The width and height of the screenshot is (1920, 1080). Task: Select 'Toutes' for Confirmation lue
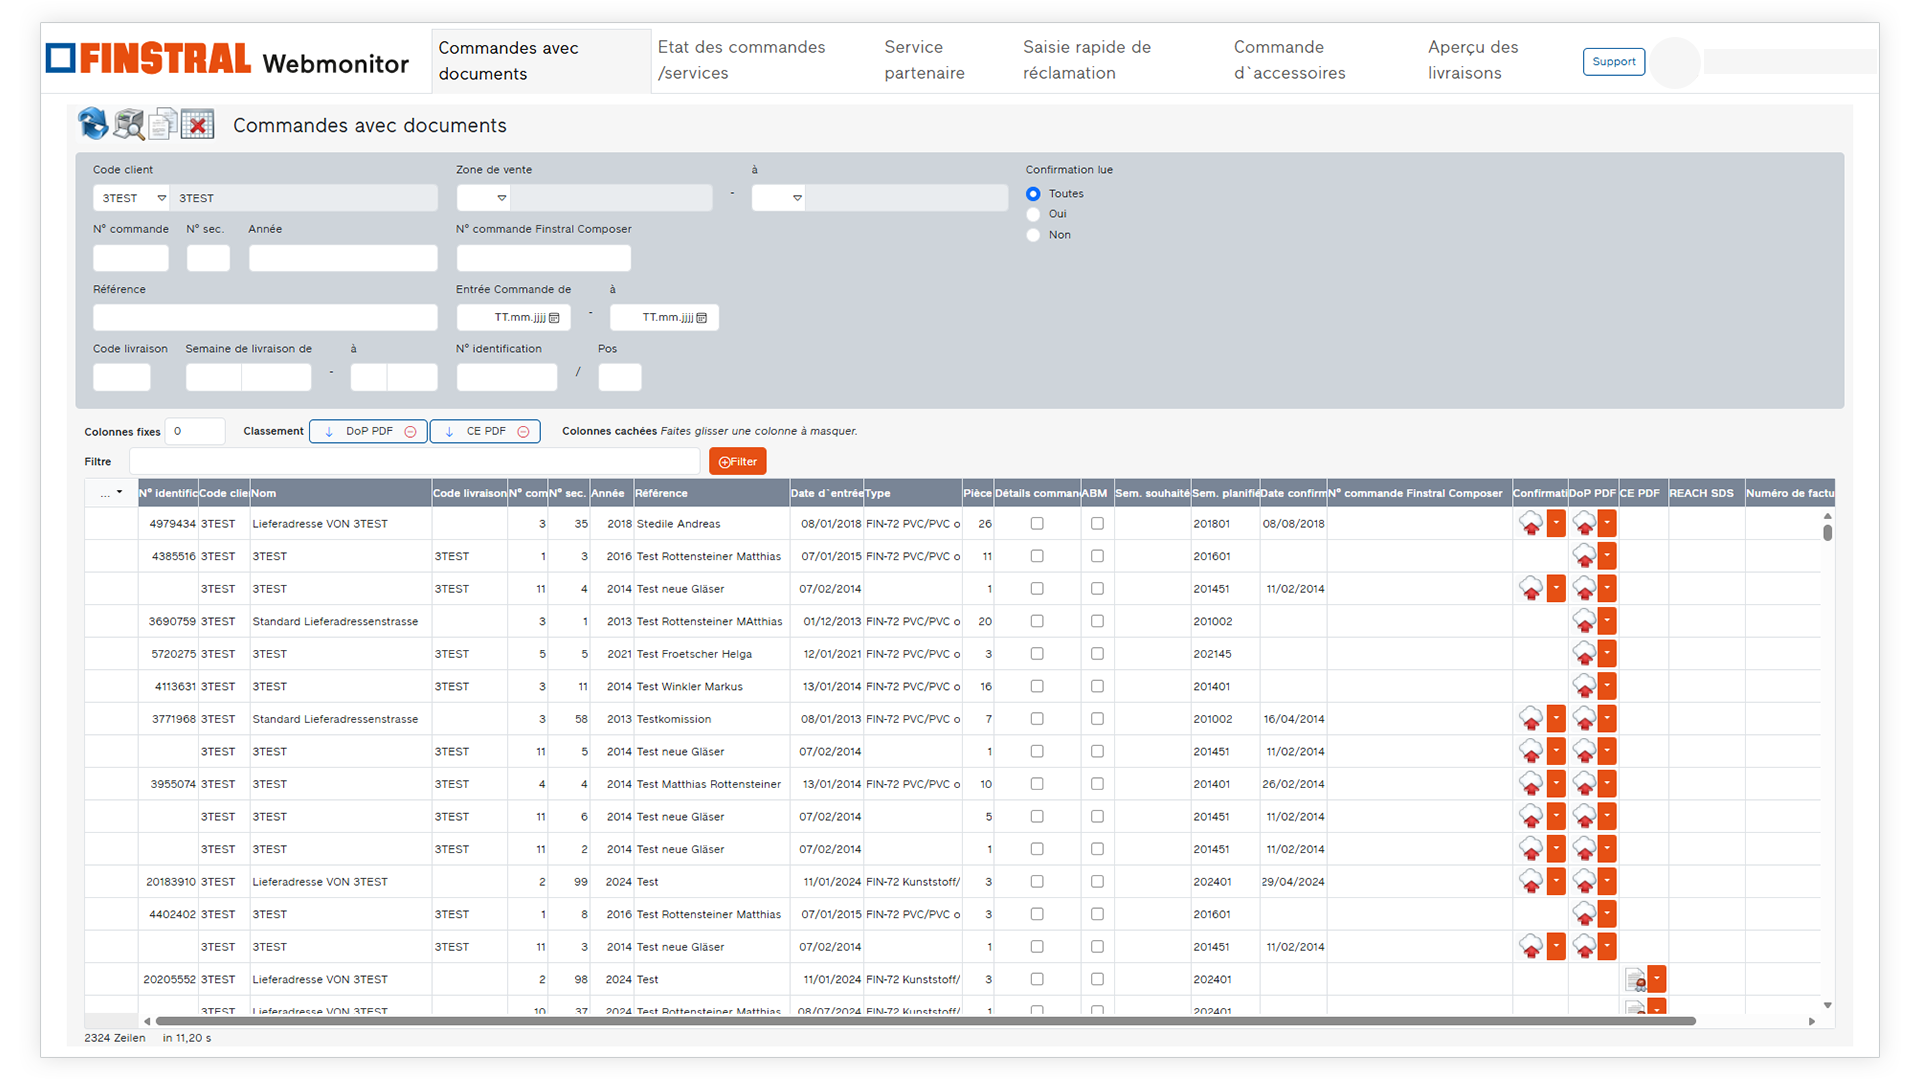[1033, 194]
